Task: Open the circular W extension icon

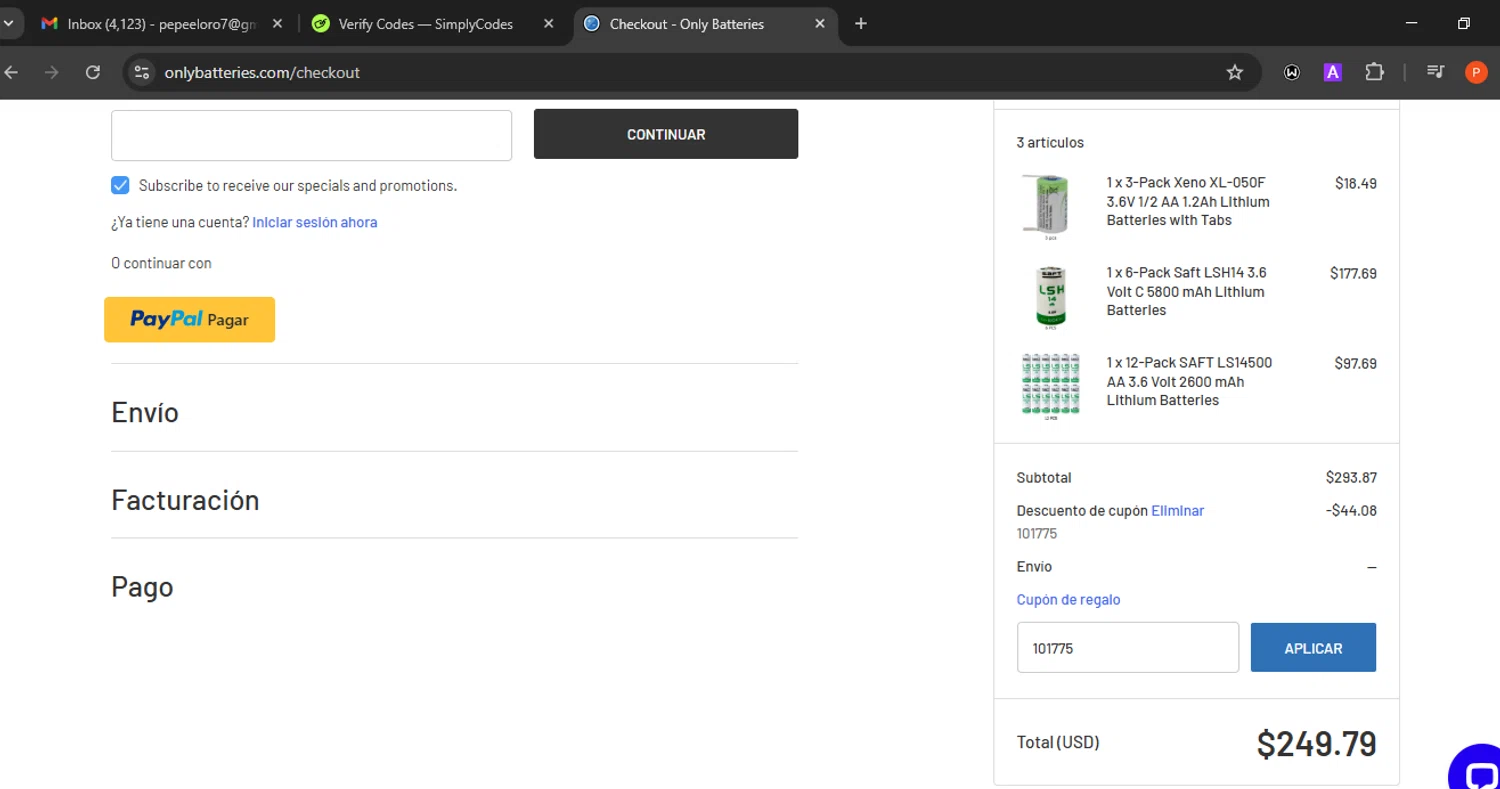Action: click(1292, 72)
